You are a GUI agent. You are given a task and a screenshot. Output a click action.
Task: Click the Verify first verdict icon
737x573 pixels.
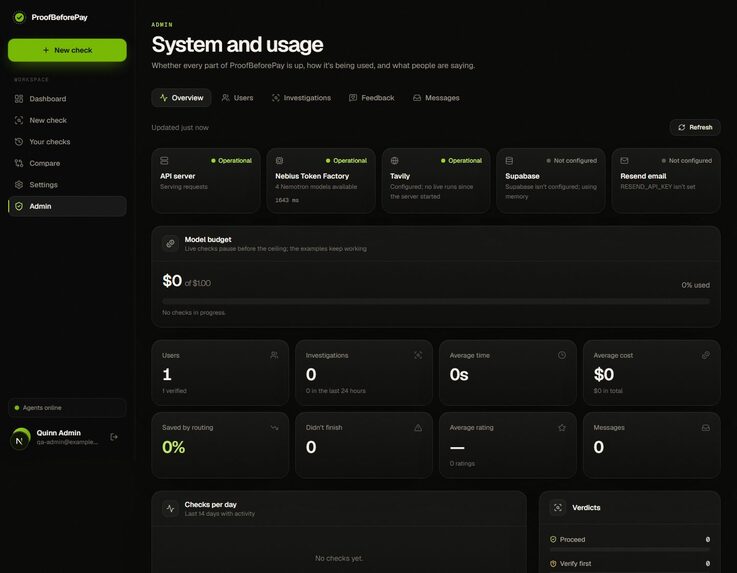pos(553,564)
